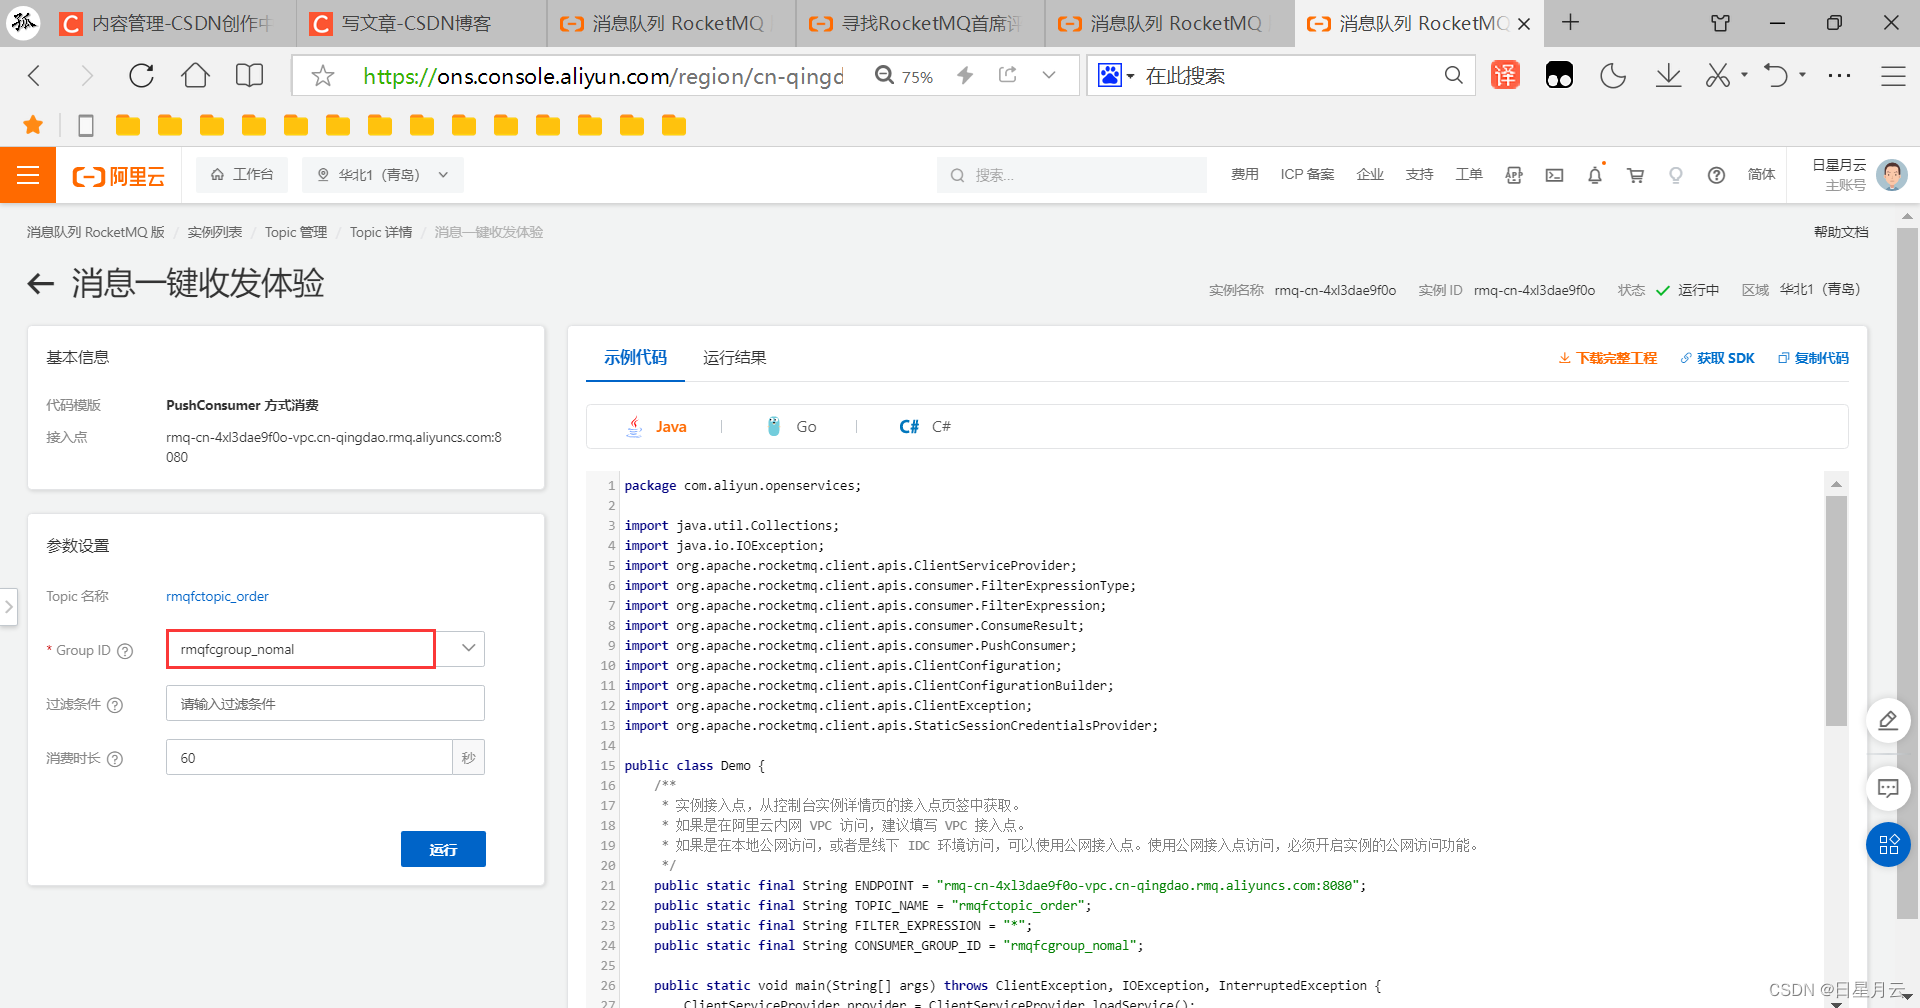Expand the Group ID dropdown arrow
The image size is (1920, 1008).
pos(468,648)
